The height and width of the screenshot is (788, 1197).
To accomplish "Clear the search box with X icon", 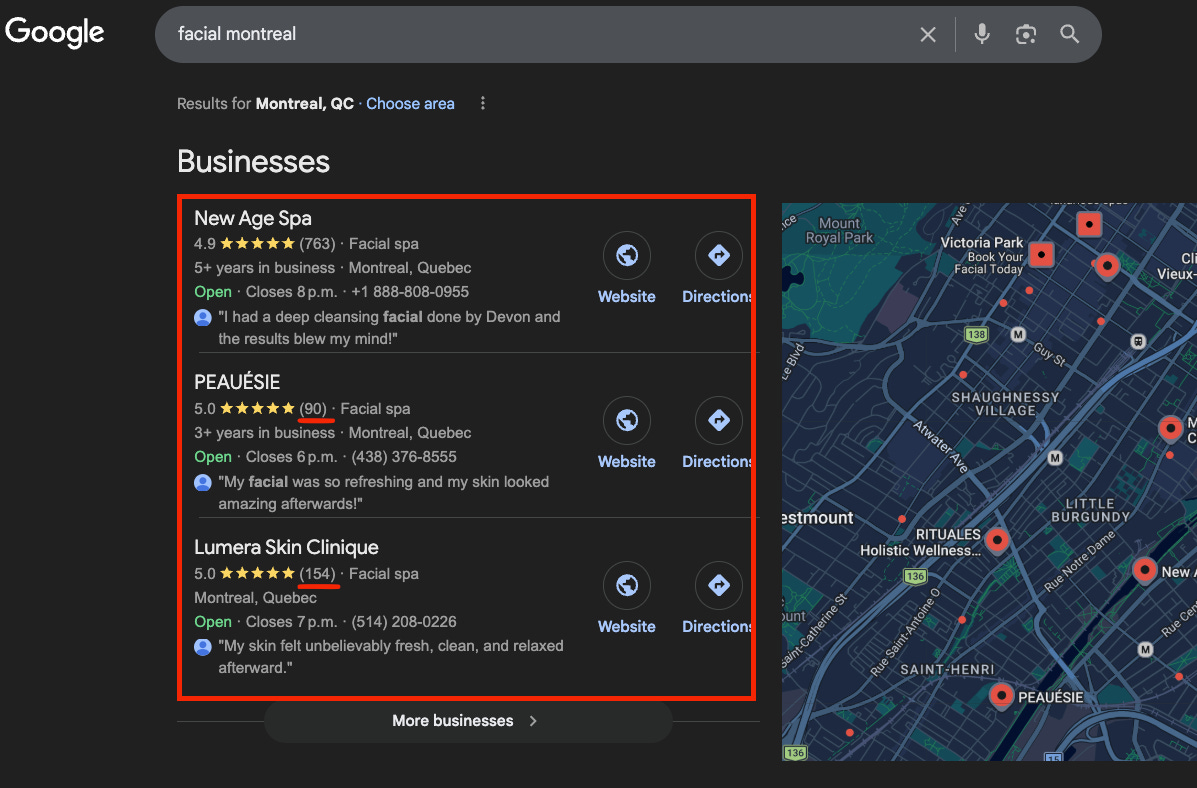I will tap(928, 34).
